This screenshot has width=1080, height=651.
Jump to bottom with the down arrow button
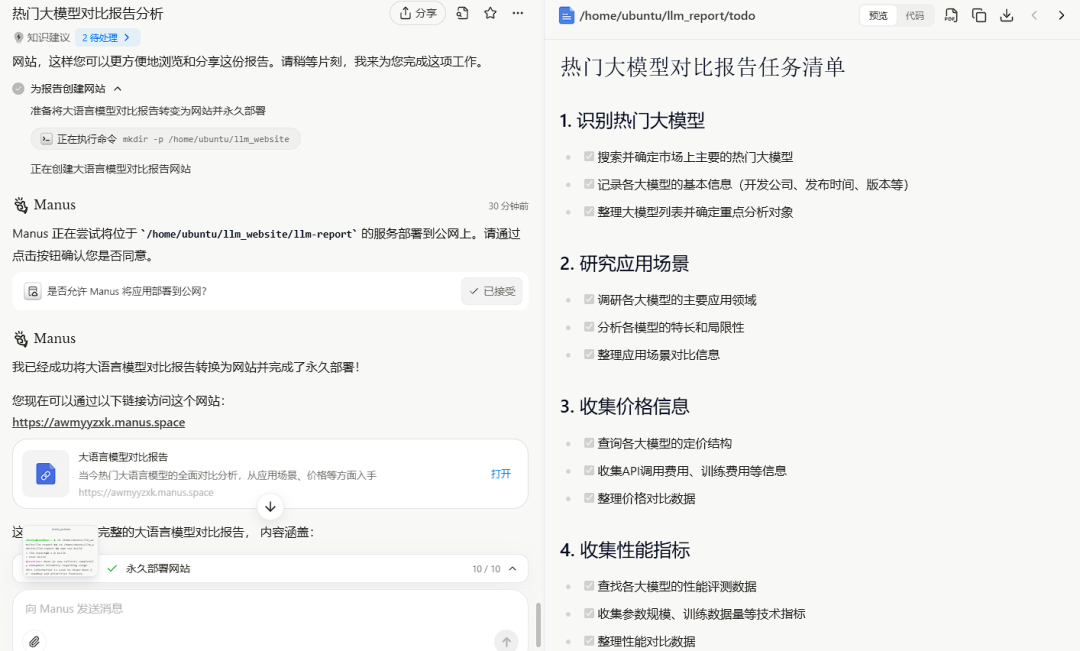tap(271, 507)
